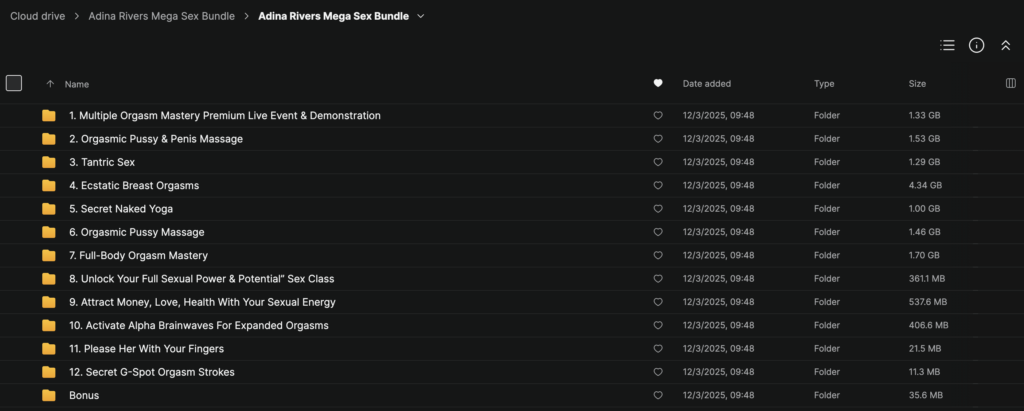The height and width of the screenshot is (411, 1024).
Task: Switch to list view layout icon
Action: [947, 46]
